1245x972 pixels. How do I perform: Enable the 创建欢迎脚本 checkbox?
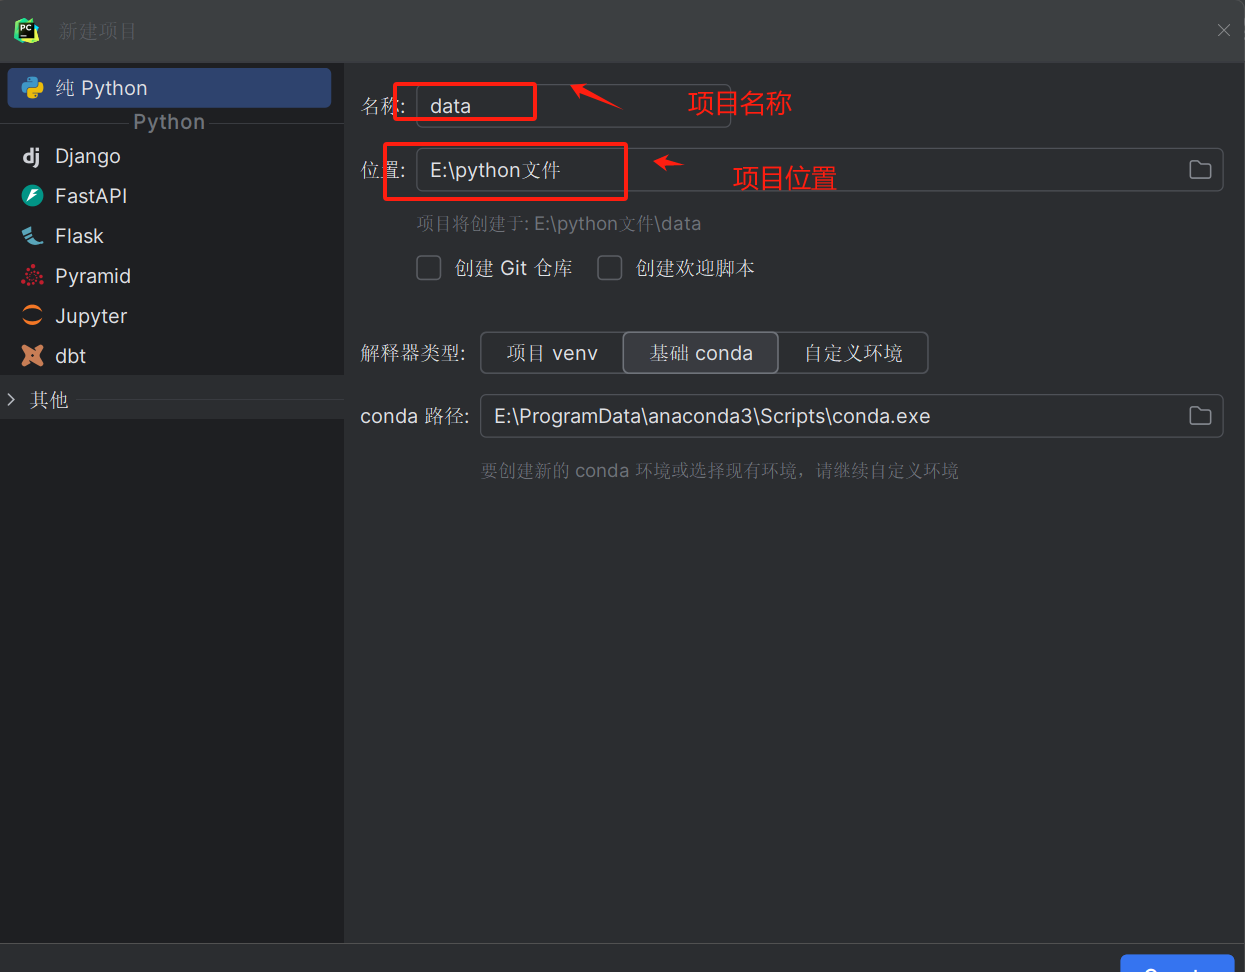tap(609, 268)
